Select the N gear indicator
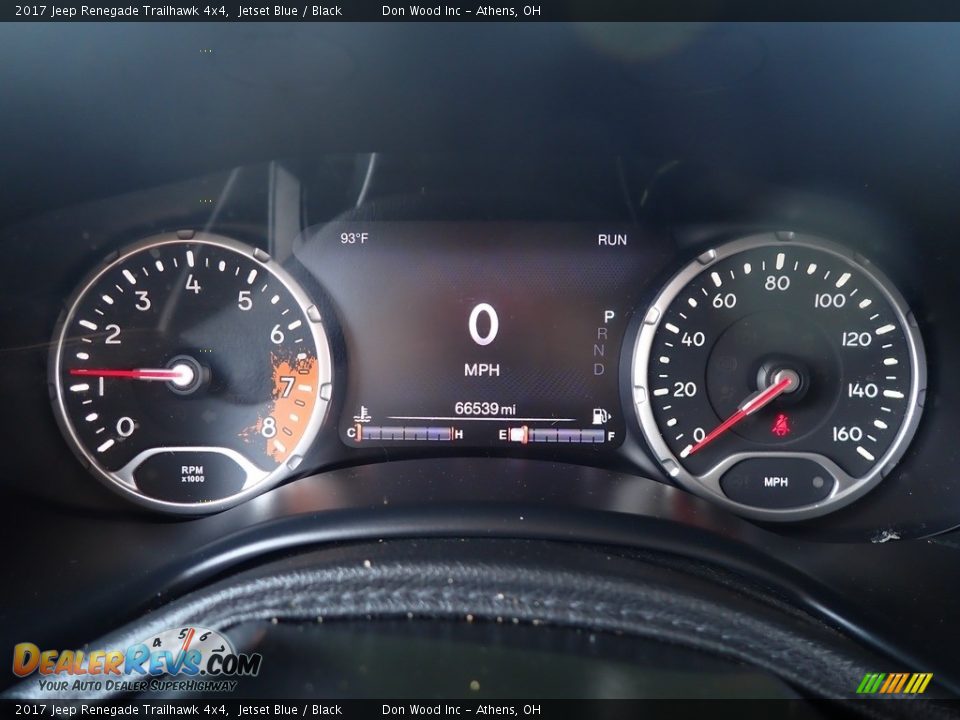This screenshot has width=960, height=720. tap(599, 351)
